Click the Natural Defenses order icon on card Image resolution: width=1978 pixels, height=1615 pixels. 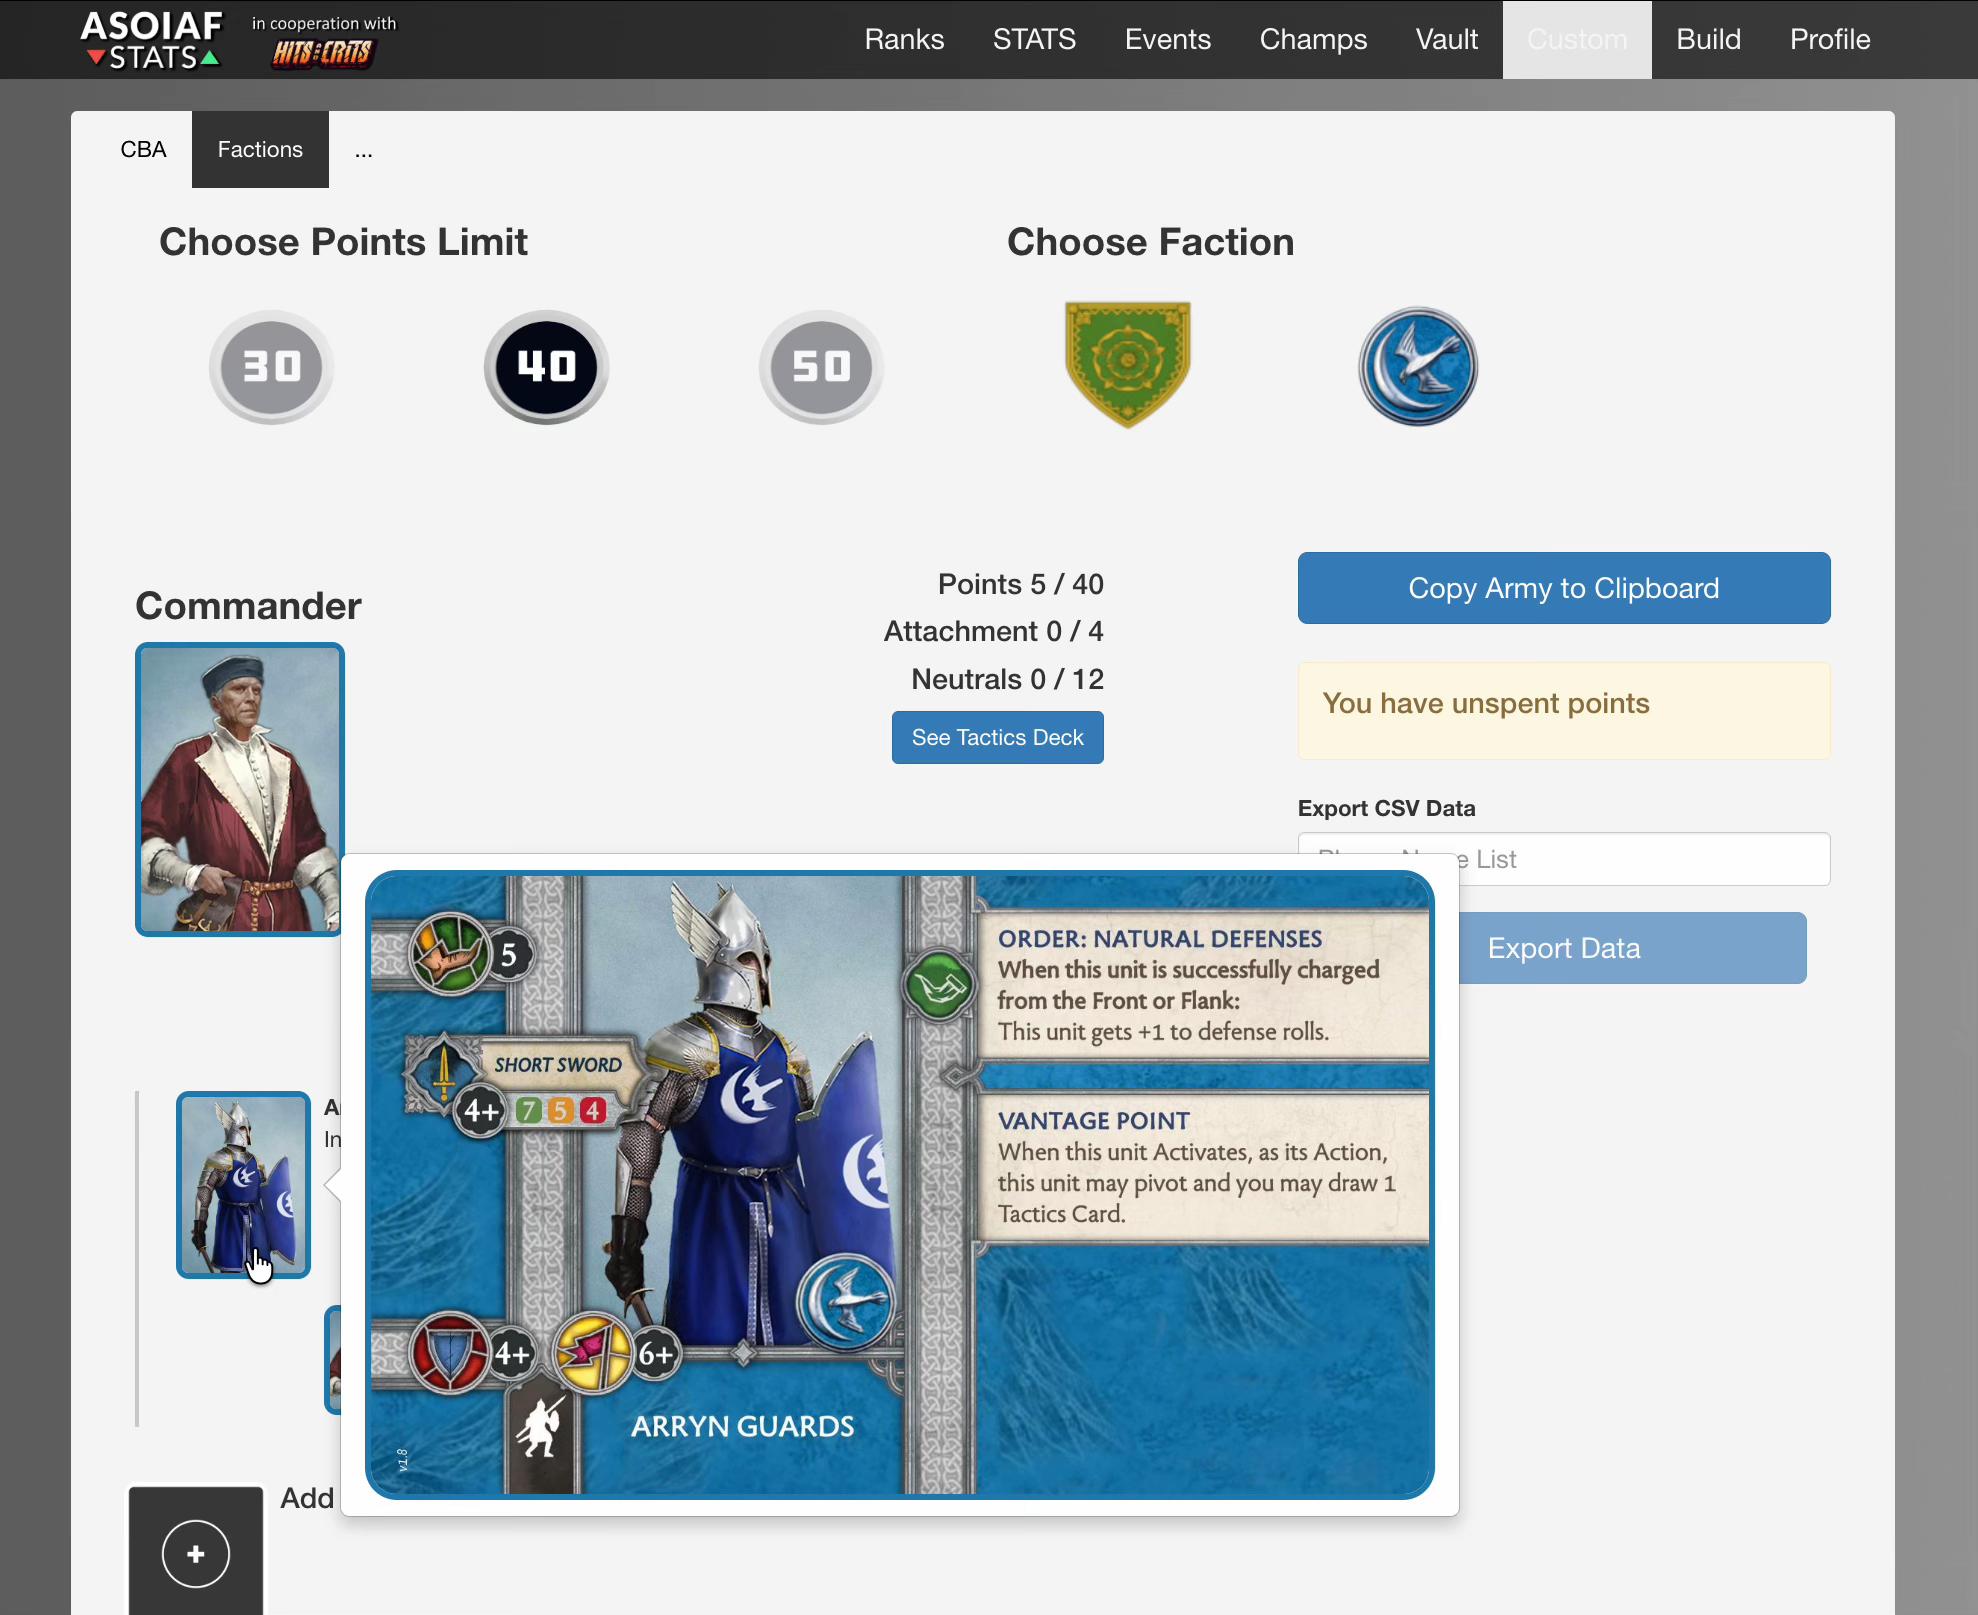click(939, 986)
